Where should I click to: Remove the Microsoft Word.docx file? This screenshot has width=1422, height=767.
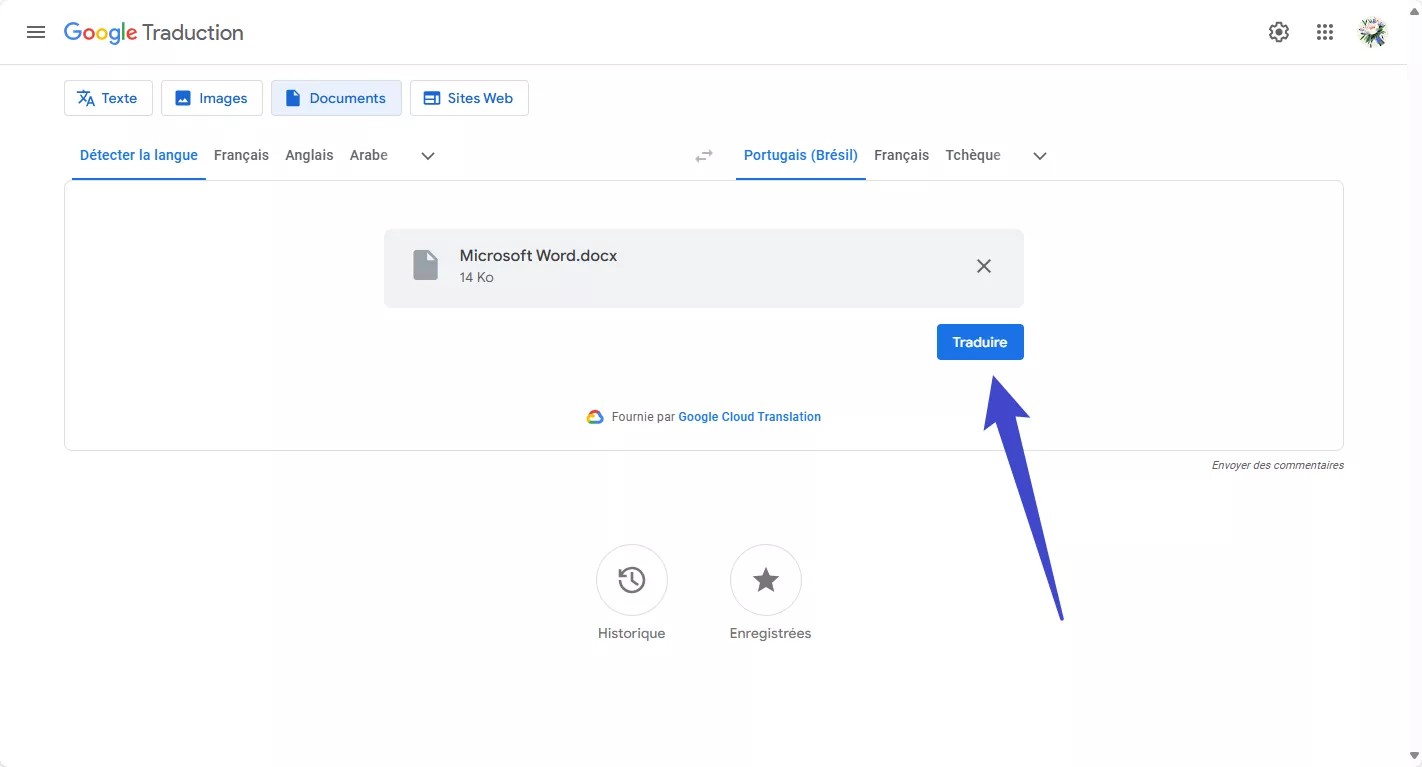[x=984, y=266]
